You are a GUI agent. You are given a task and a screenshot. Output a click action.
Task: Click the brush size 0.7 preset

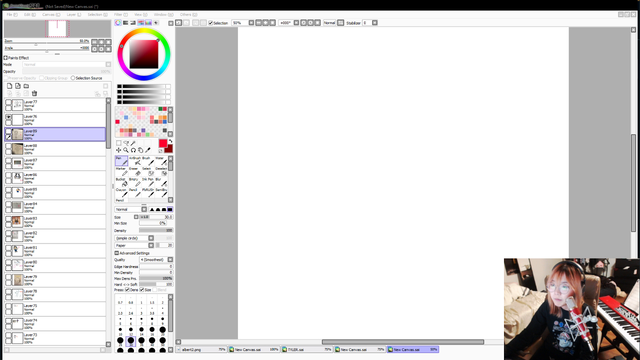120,300
